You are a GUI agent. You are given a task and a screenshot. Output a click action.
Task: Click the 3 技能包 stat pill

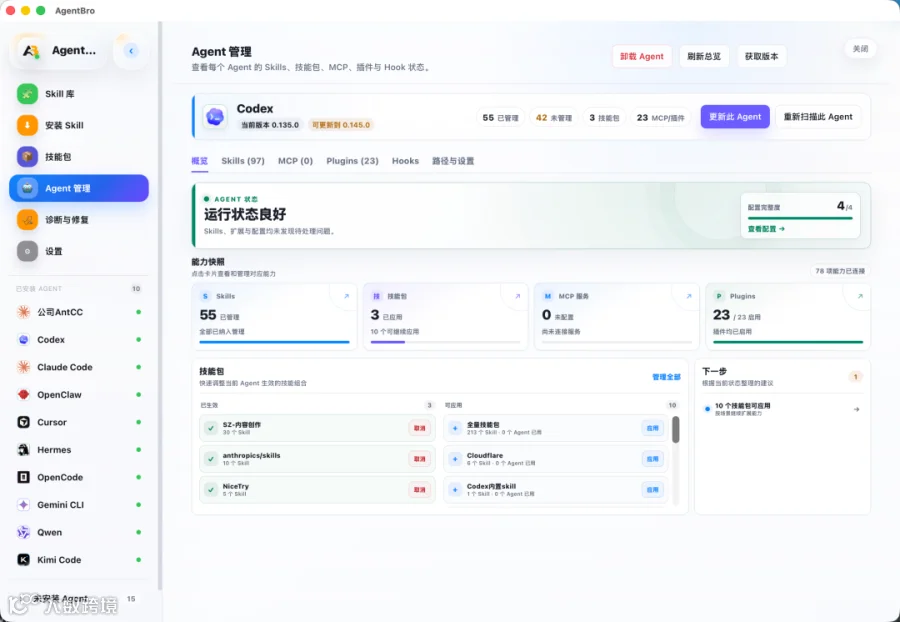604,118
